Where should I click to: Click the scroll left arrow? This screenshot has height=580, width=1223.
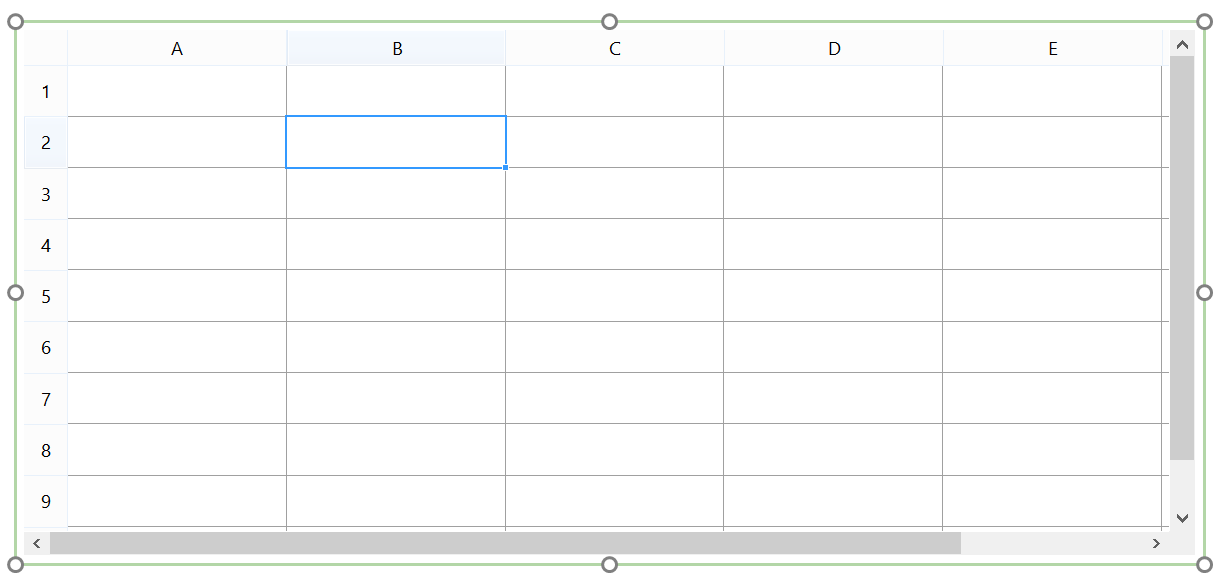pyautogui.click(x=37, y=543)
